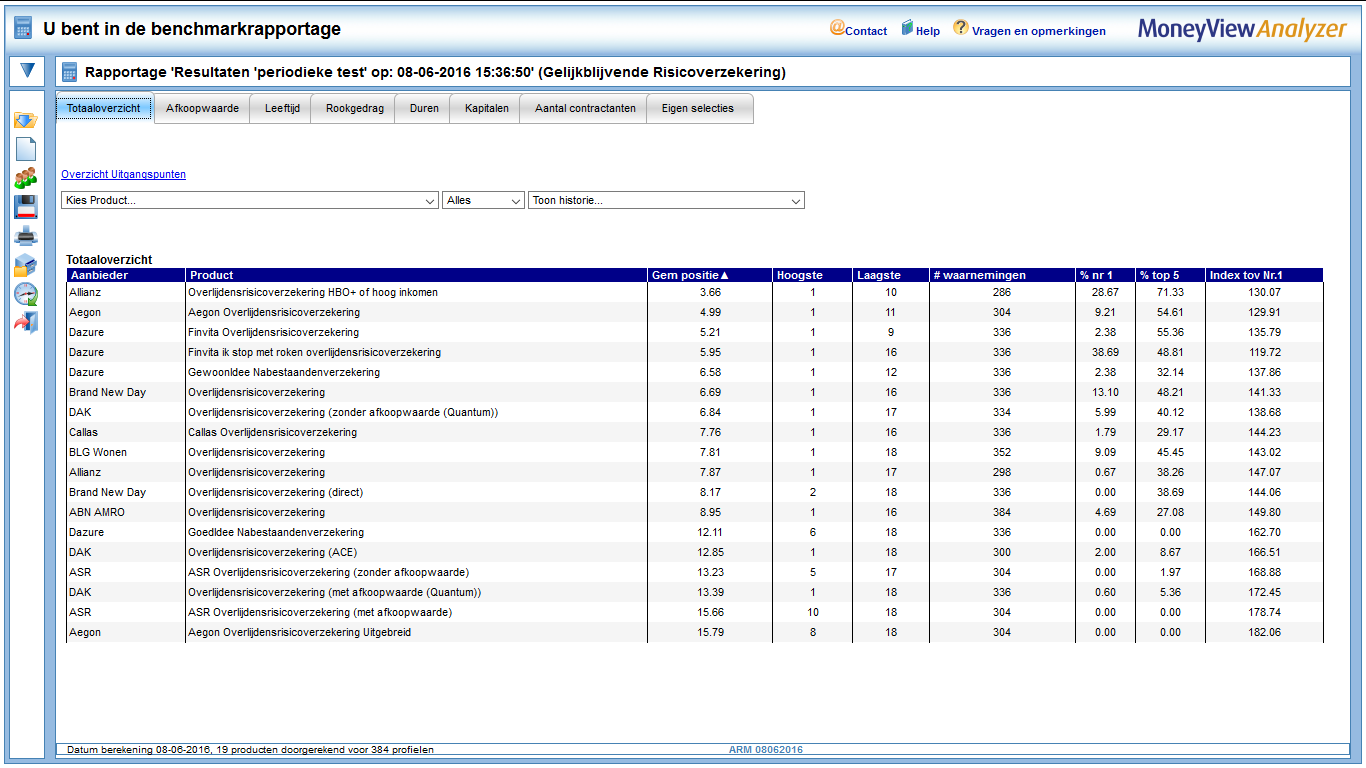
Task: Click the blue down-triangle menu toggle
Action: (26, 71)
